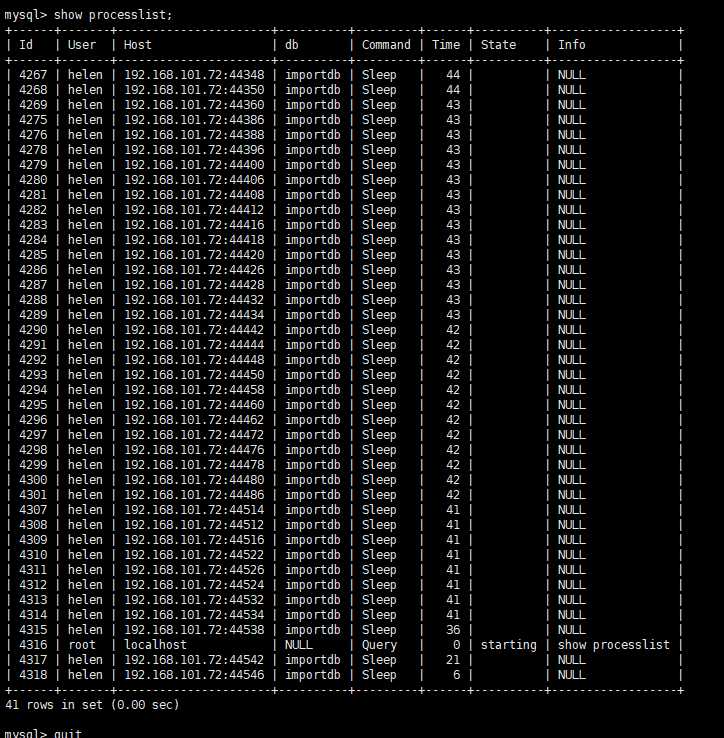This screenshot has height=738, width=724.
Task: Select process Id 4314
Action: 33,615
